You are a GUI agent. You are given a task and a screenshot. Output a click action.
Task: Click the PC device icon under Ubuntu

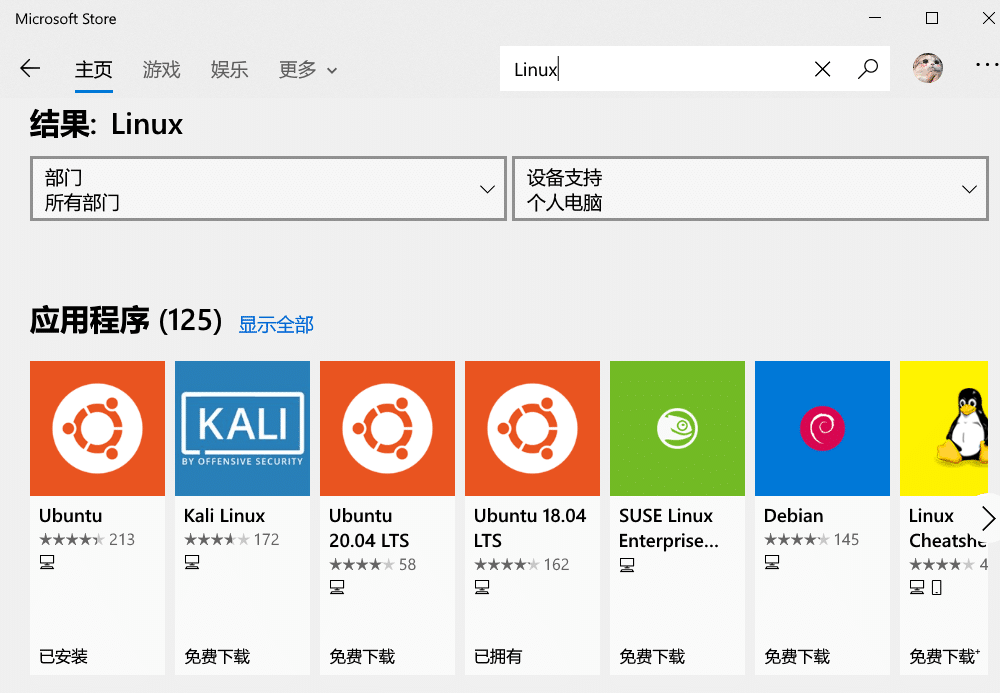[x=47, y=562]
